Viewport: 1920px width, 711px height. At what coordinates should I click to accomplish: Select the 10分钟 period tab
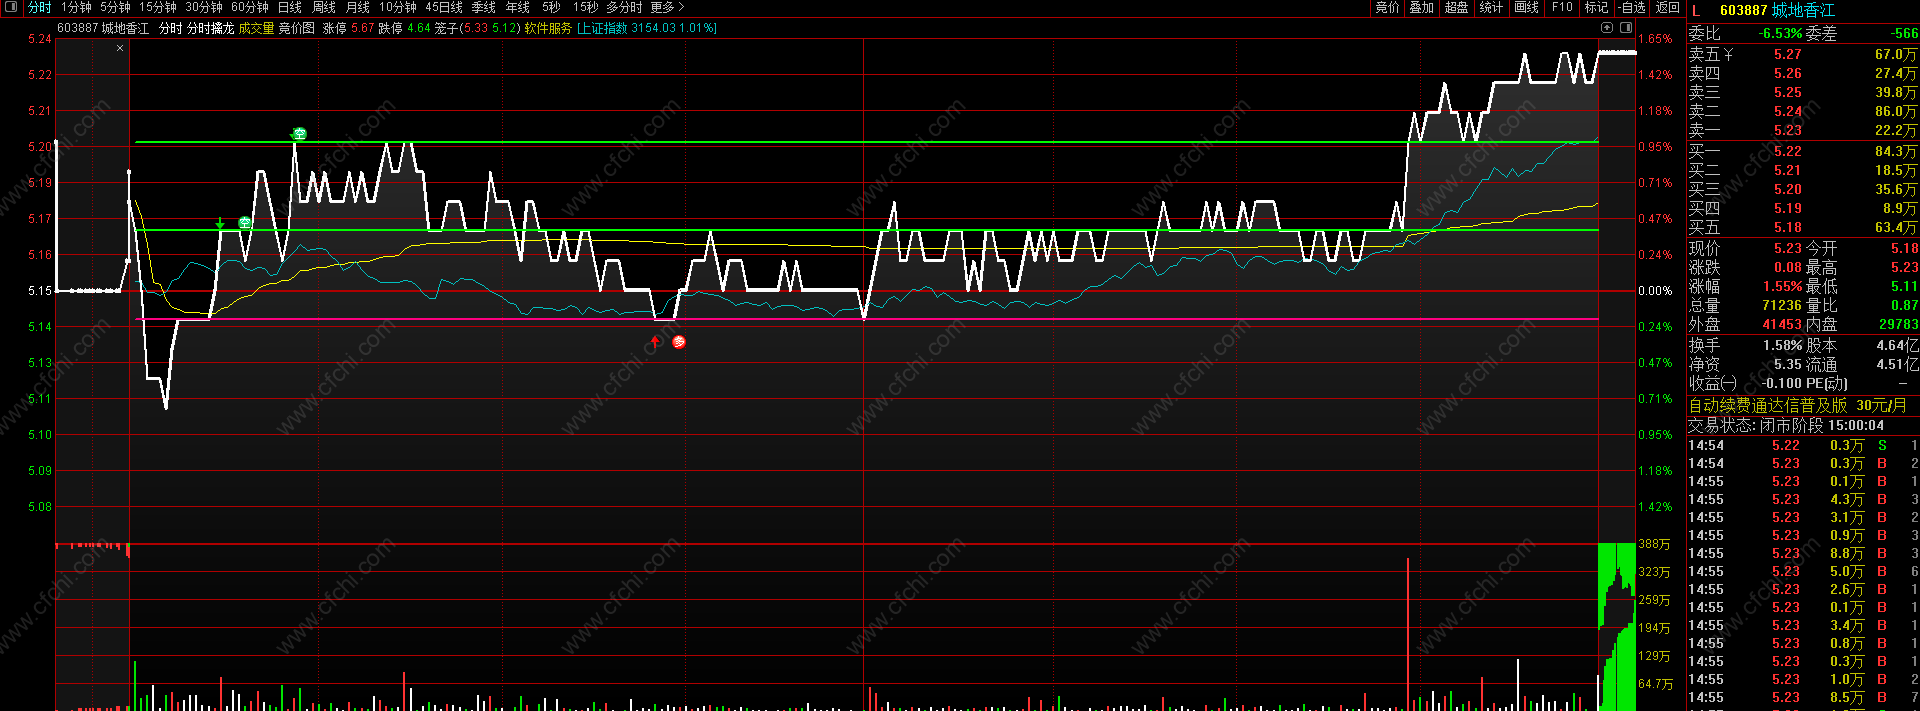point(398,7)
